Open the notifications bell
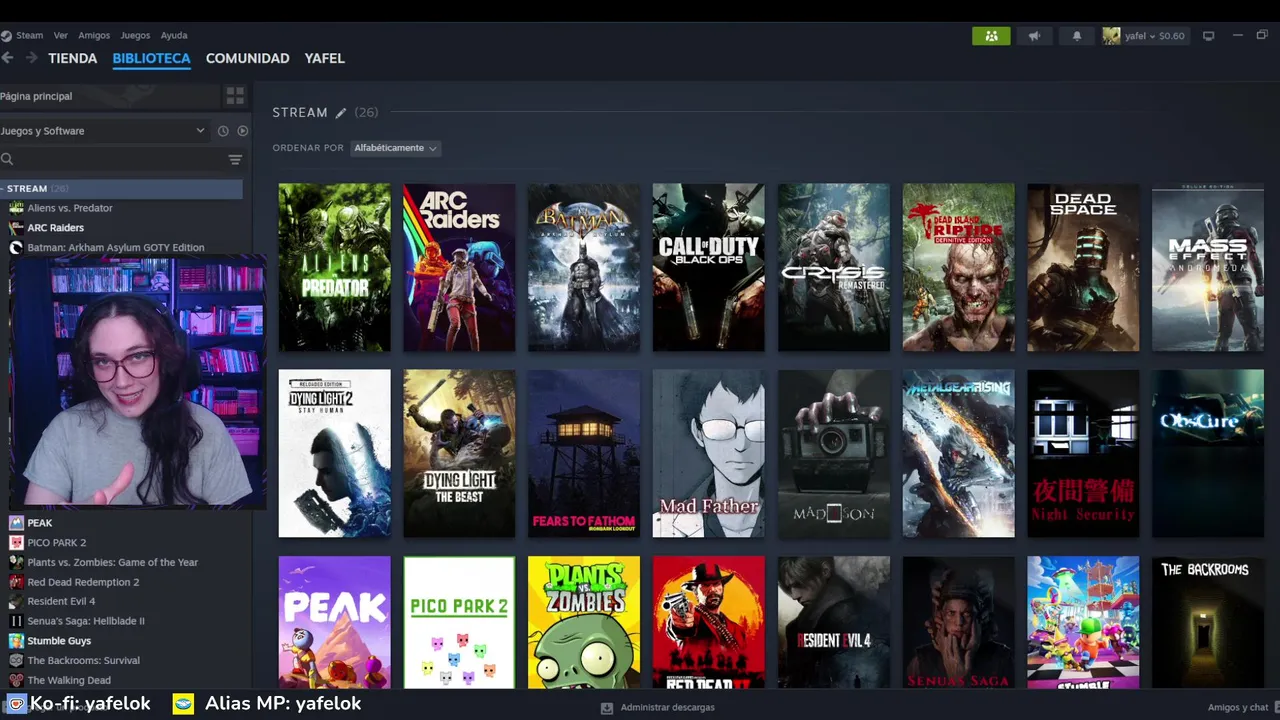The height and width of the screenshot is (720, 1280). 1077,36
